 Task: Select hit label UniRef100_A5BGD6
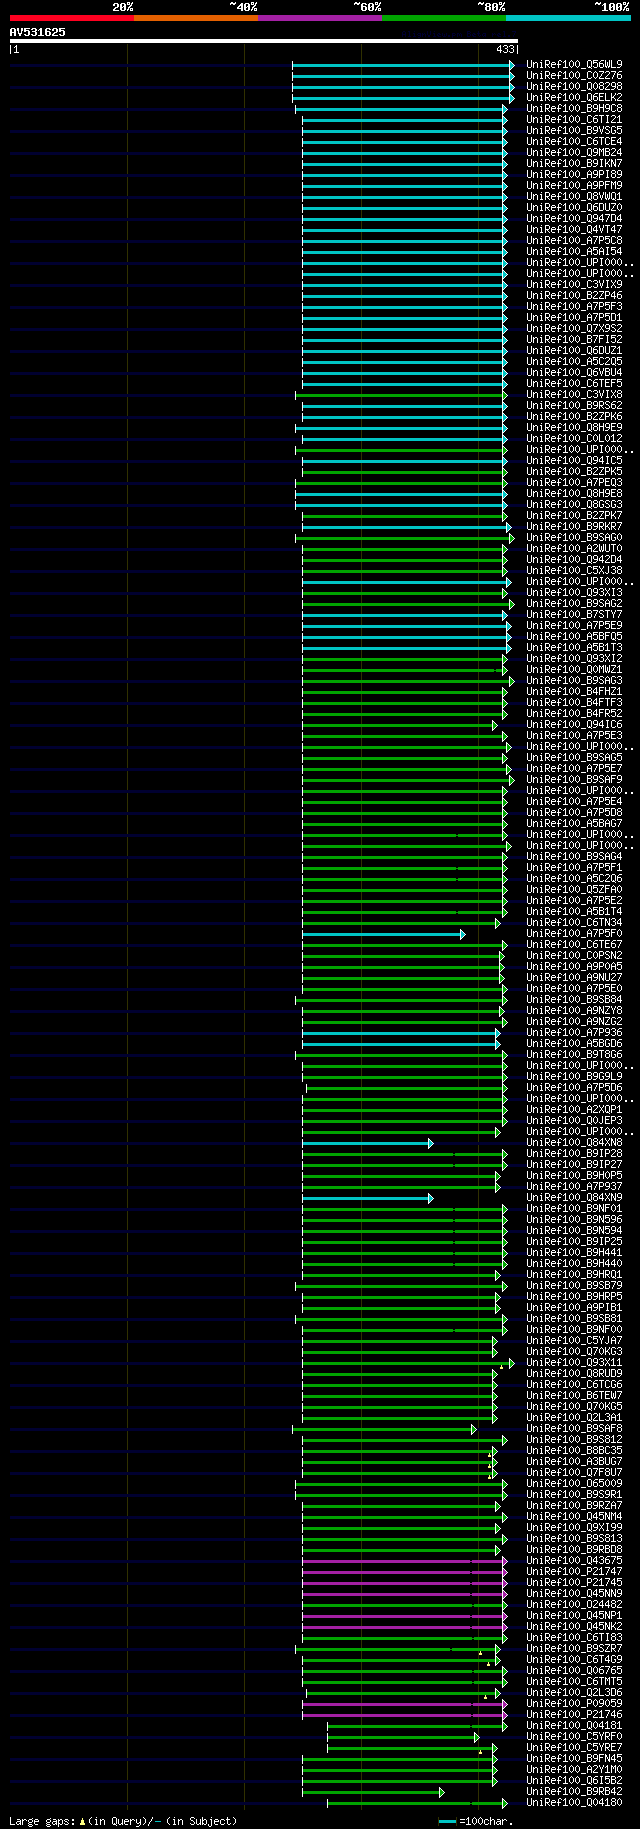[574, 1044]
